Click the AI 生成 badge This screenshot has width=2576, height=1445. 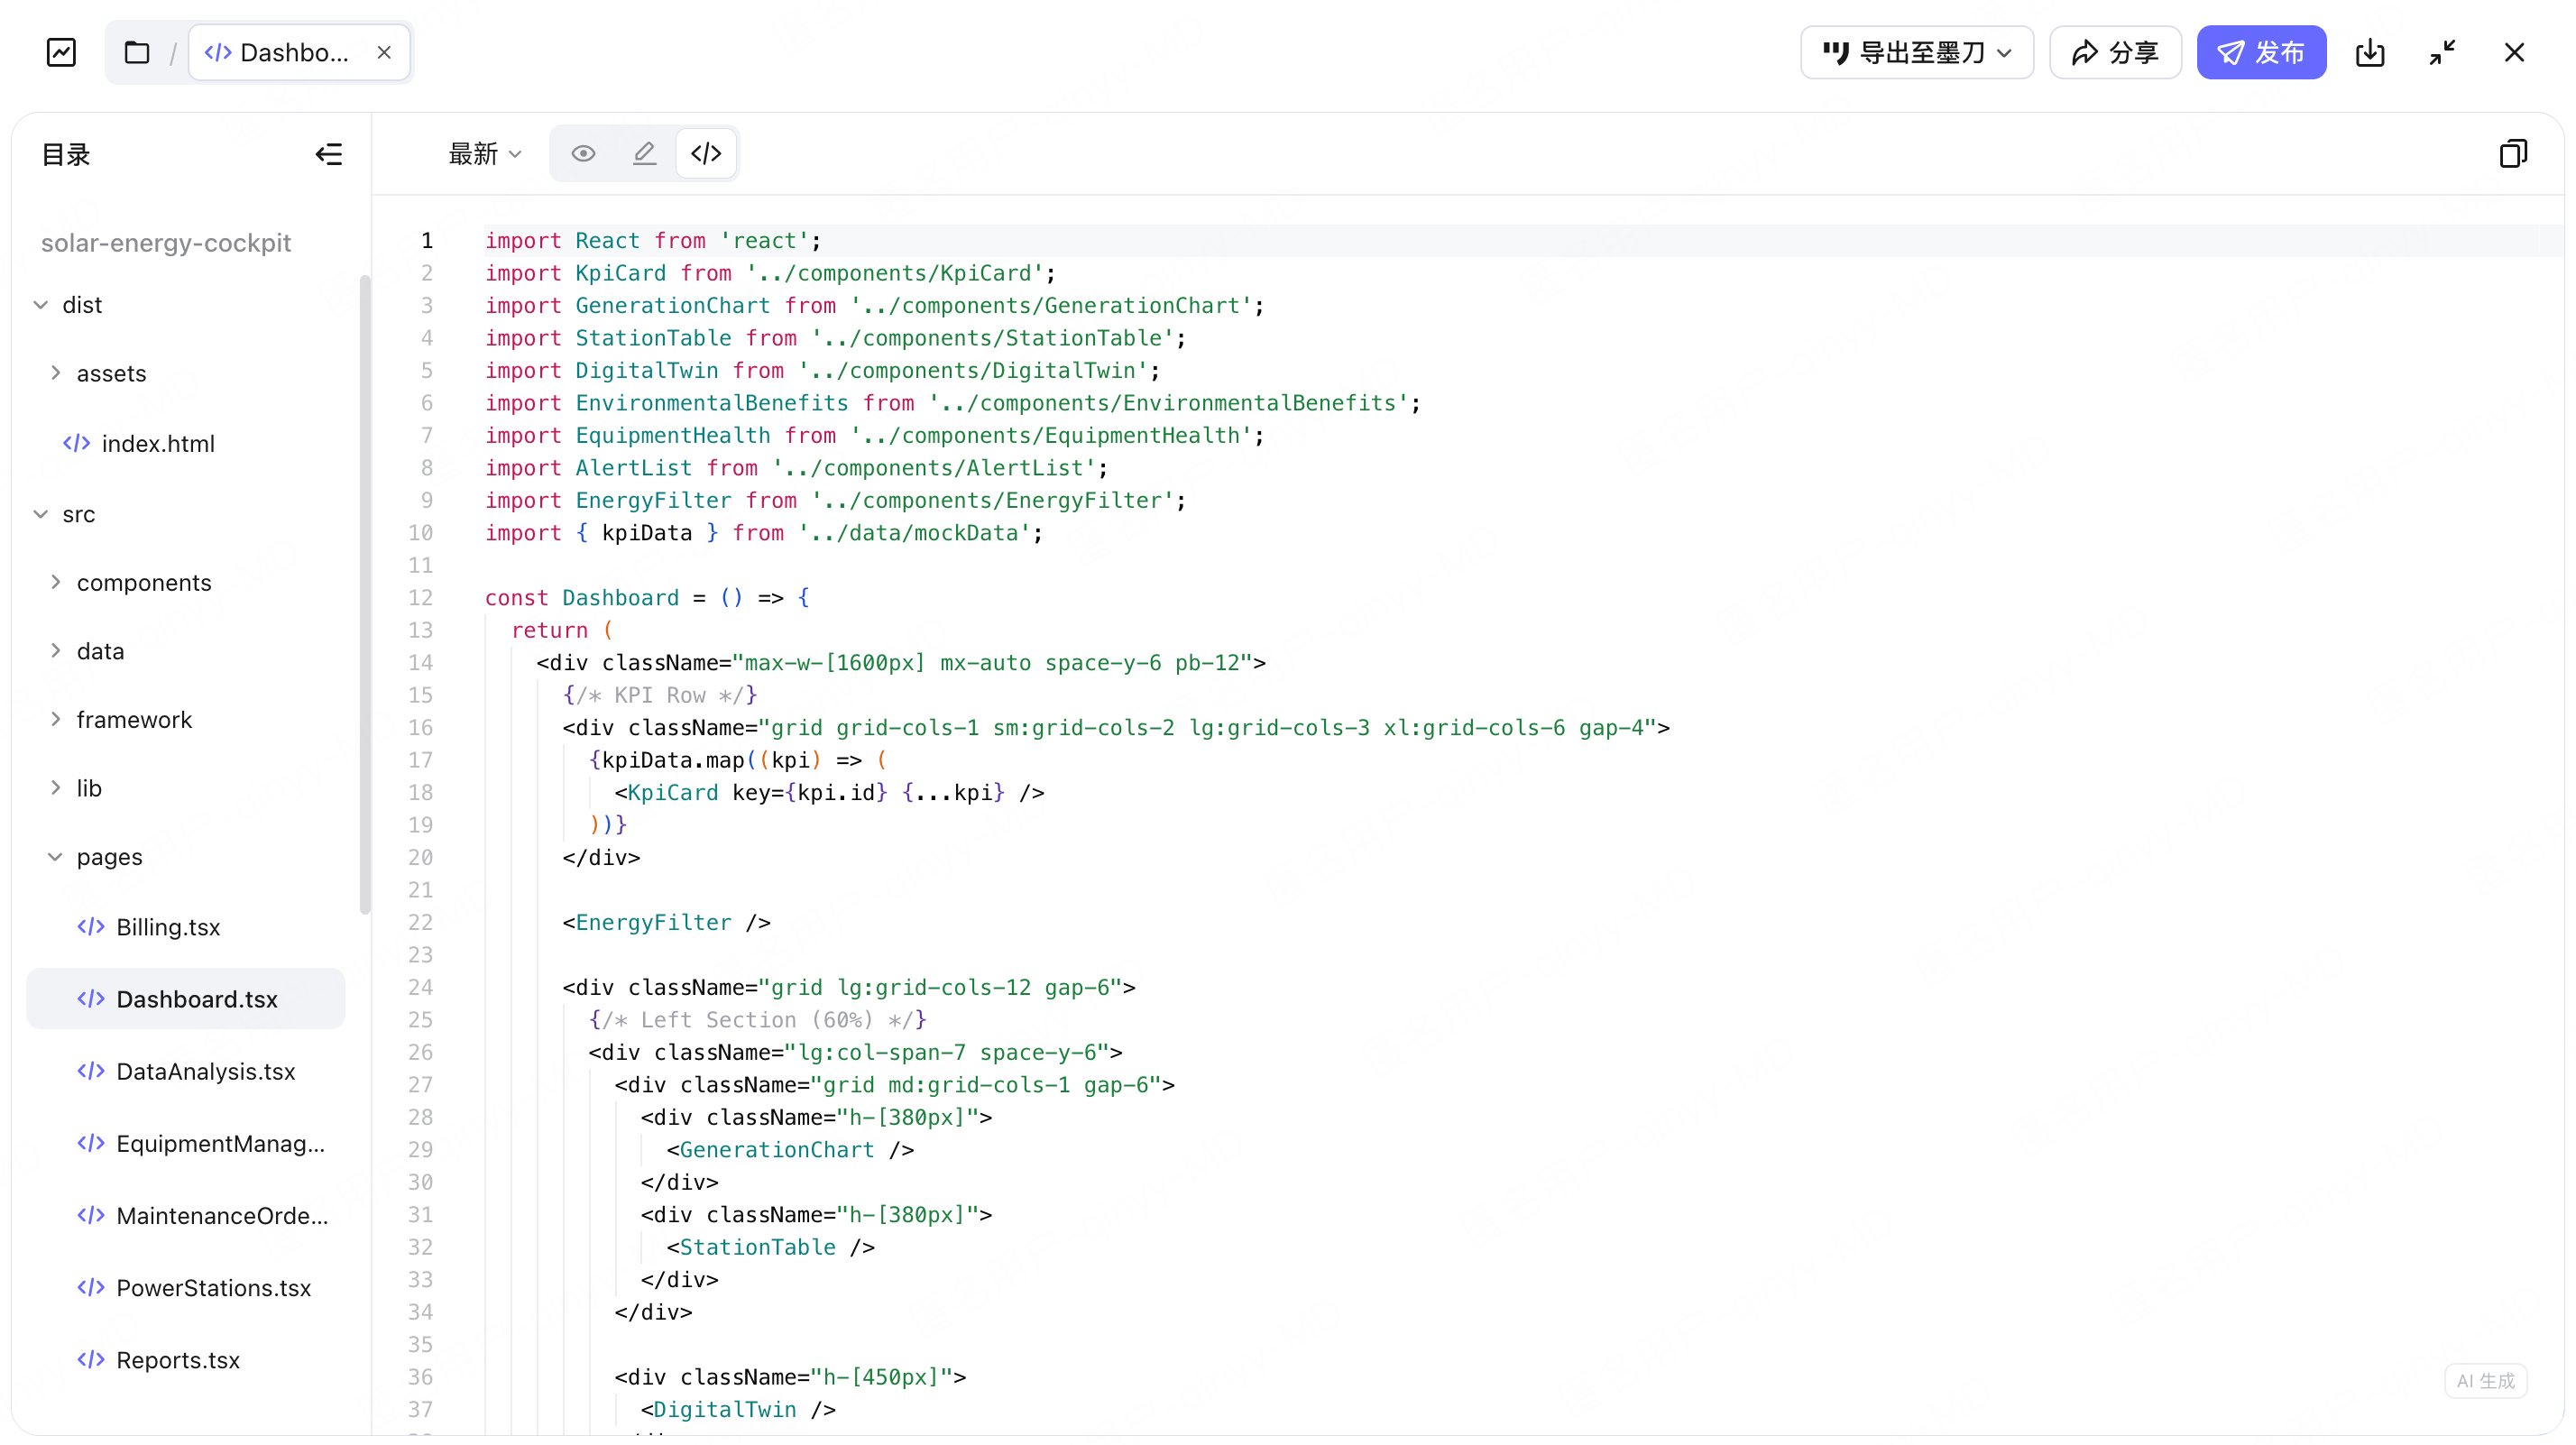pos(2485,1381)
